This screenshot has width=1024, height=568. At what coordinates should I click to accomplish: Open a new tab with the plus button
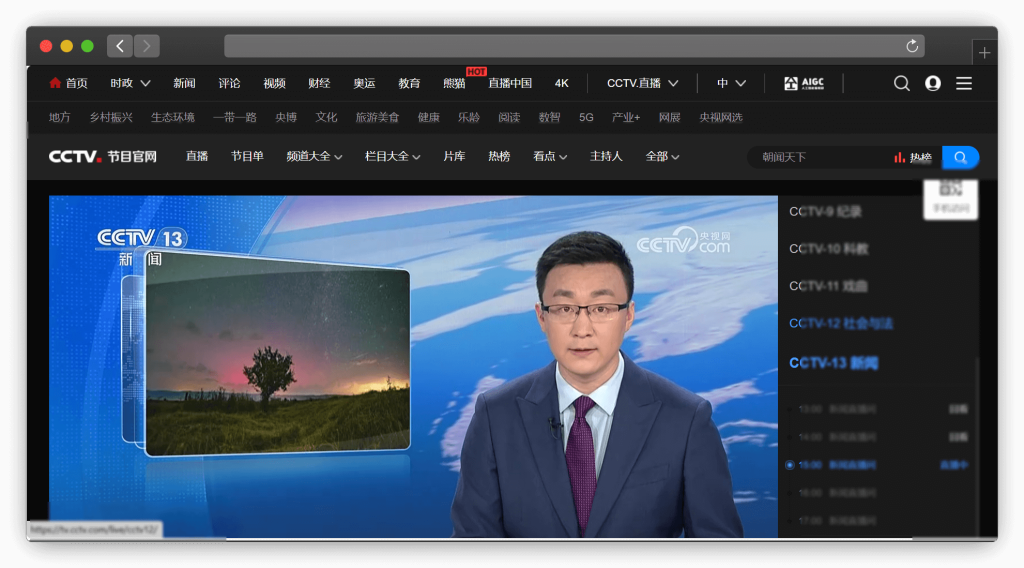pos(984,53)
